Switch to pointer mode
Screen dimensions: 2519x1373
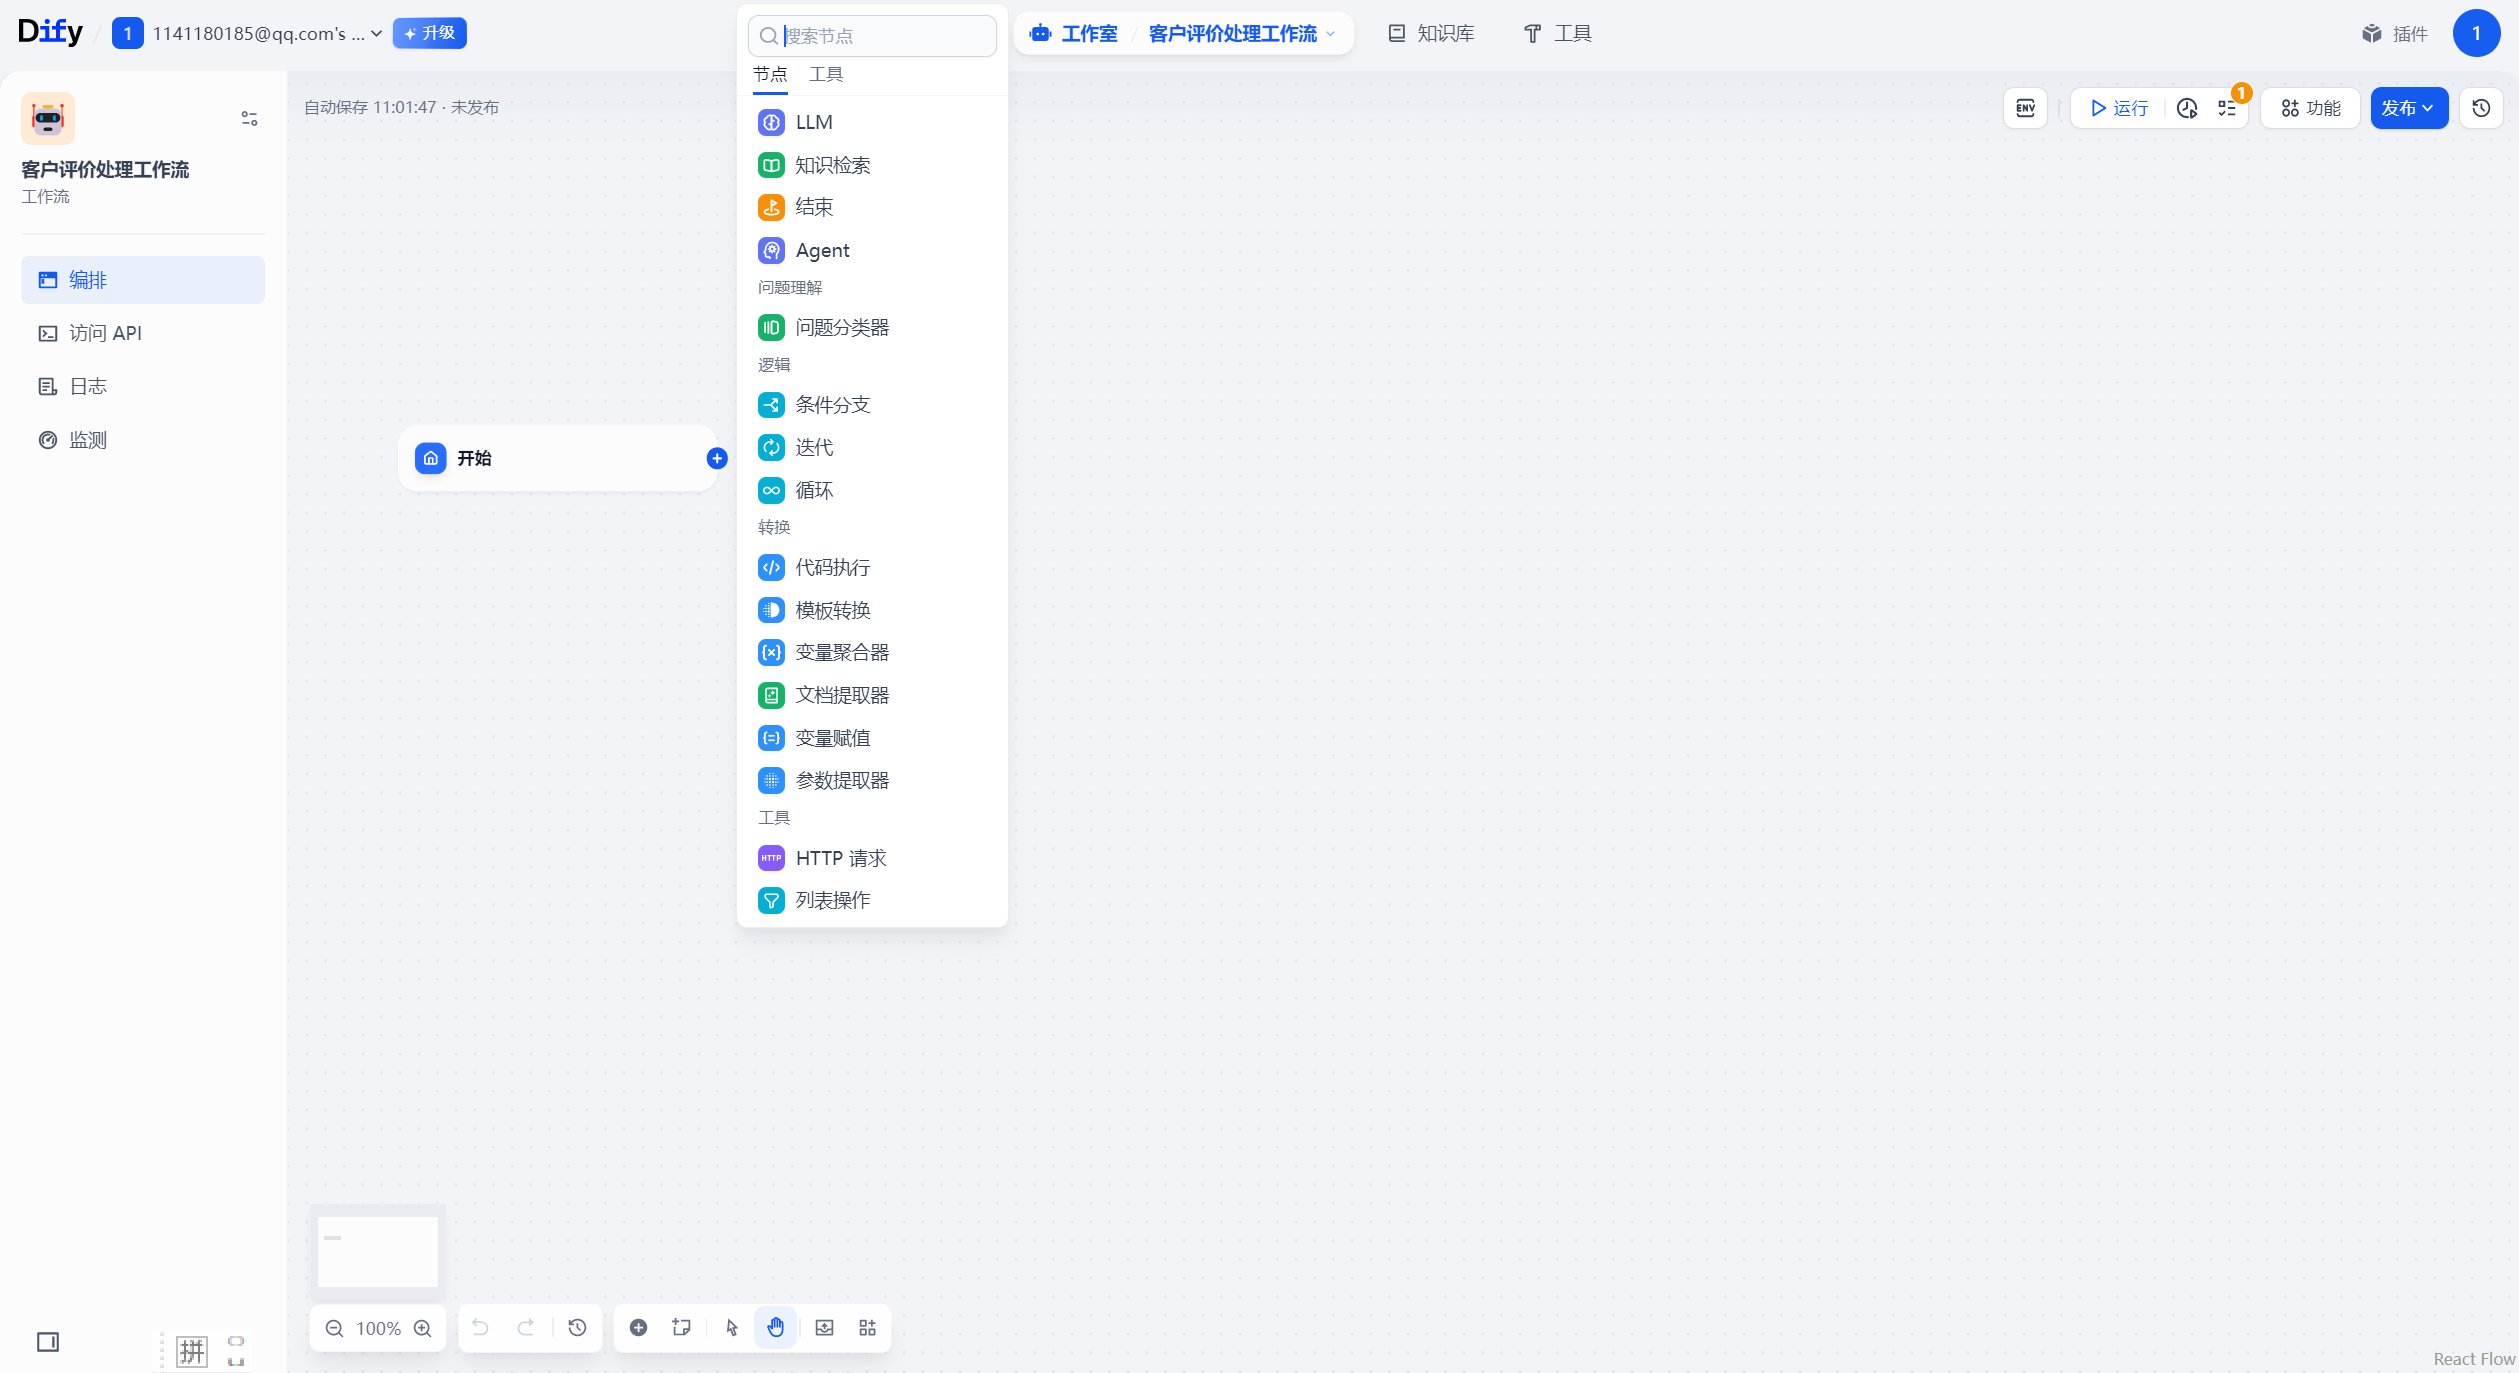point(732,1328)
